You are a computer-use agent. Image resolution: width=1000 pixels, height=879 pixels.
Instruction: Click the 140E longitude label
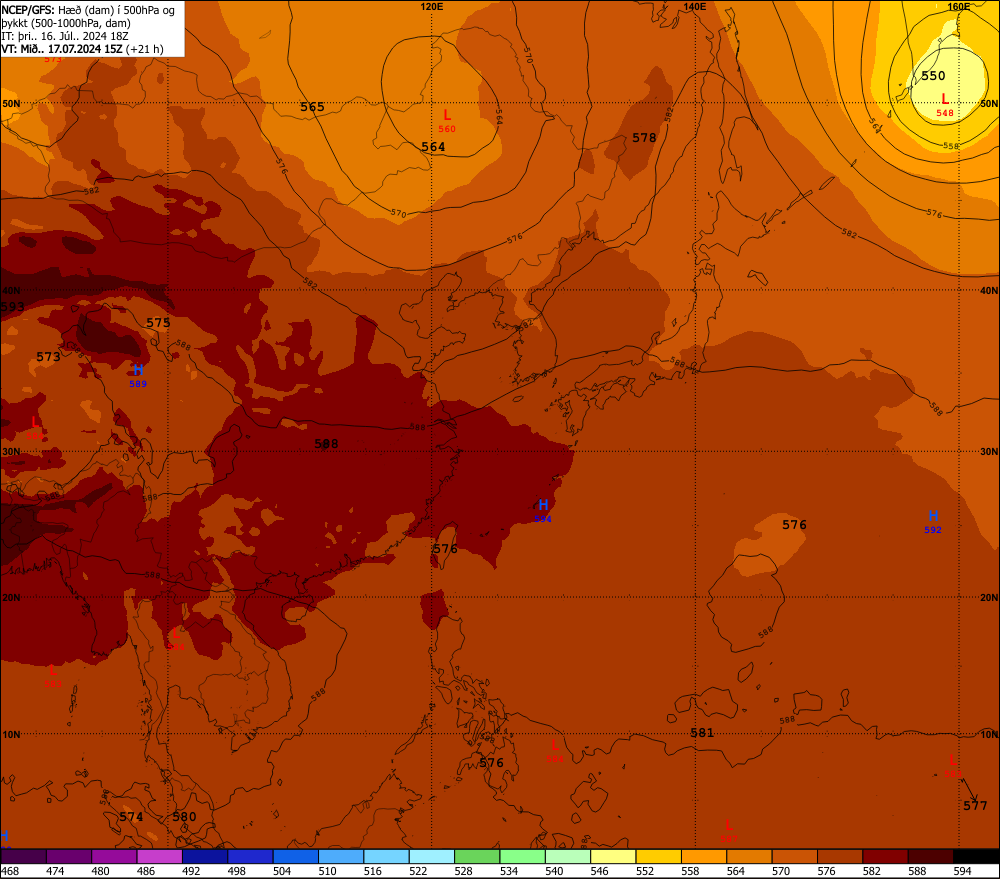tap(695, 6)
